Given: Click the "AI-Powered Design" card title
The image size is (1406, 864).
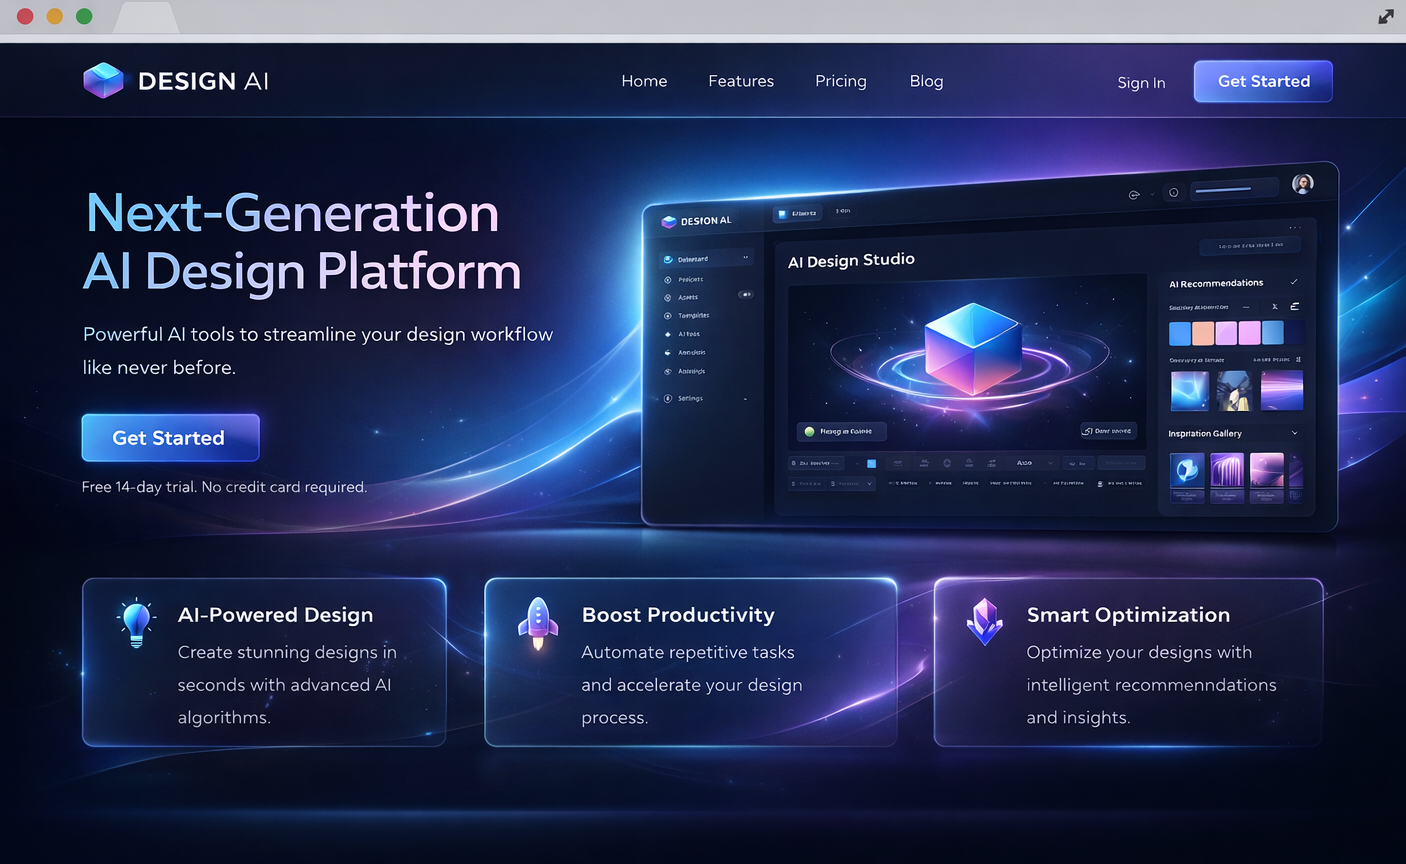Looking at the screenshot, I should pos(275,615).
